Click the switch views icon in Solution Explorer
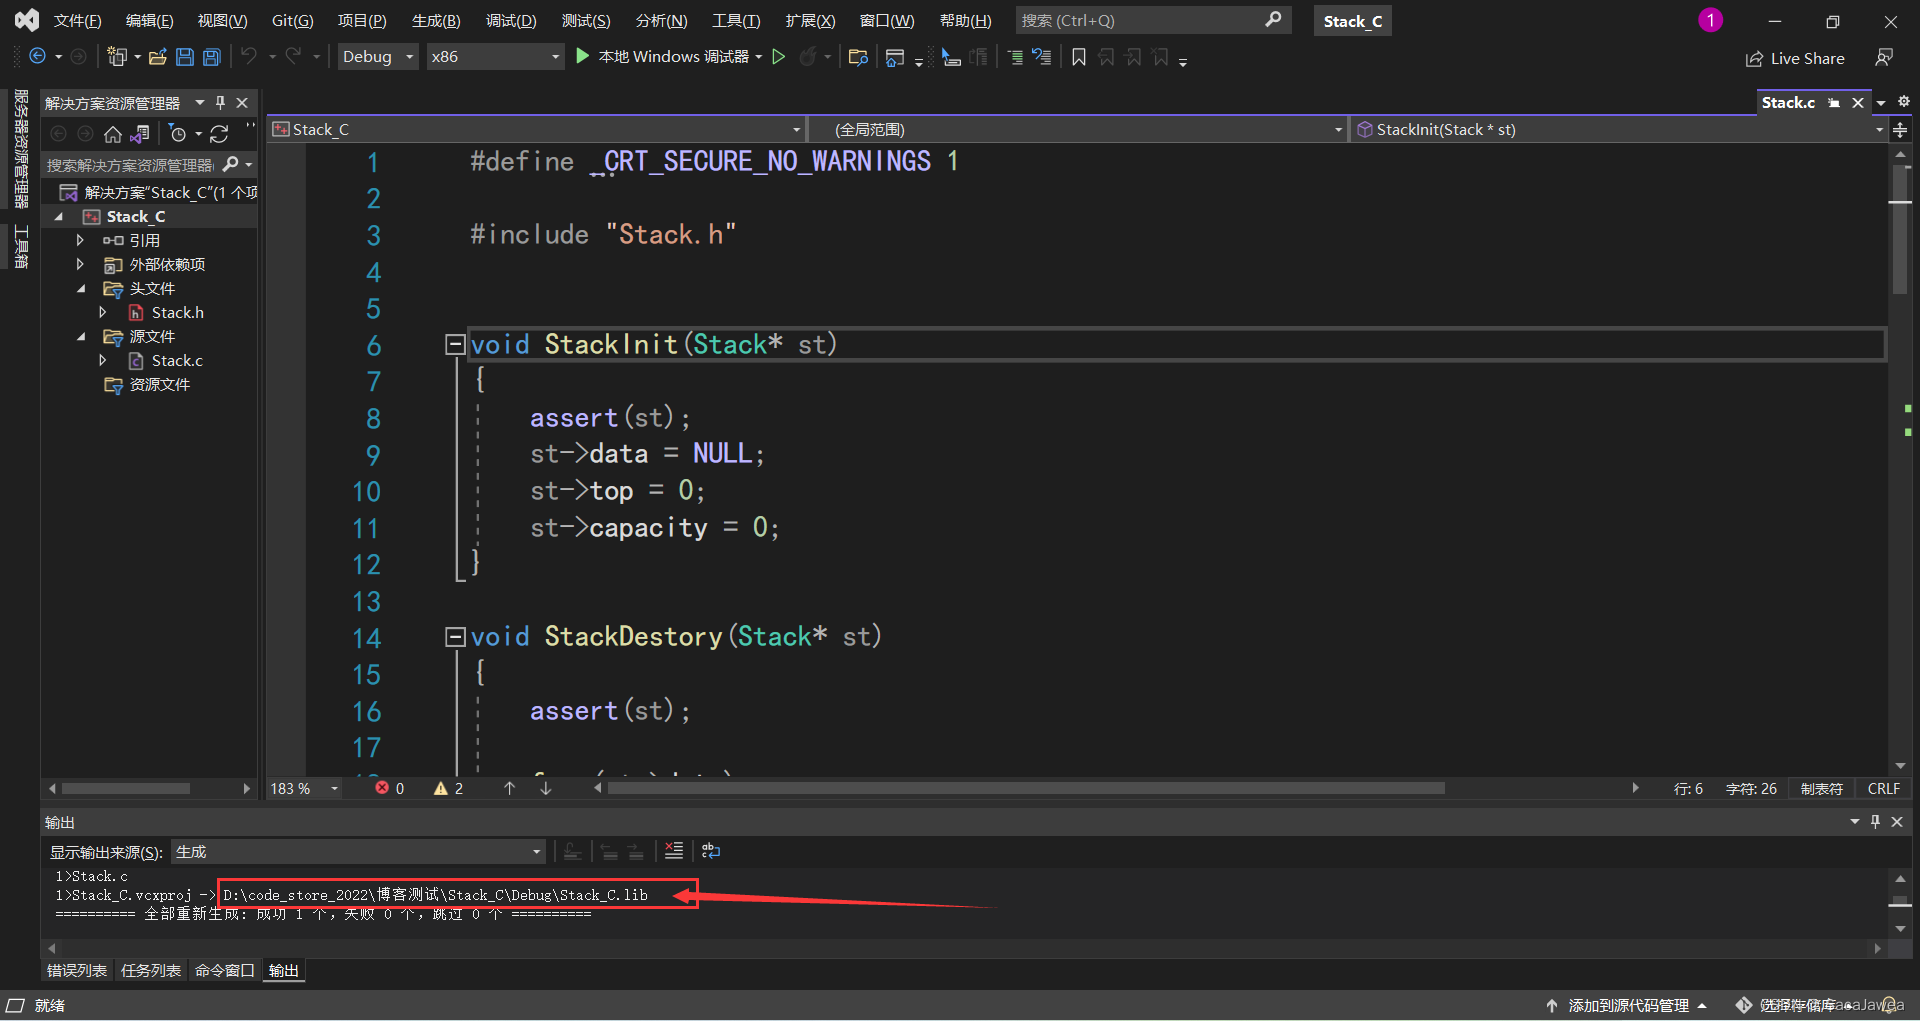Image resolution: width=1920 pixels, height=1021 pixels. coord(140,133)
